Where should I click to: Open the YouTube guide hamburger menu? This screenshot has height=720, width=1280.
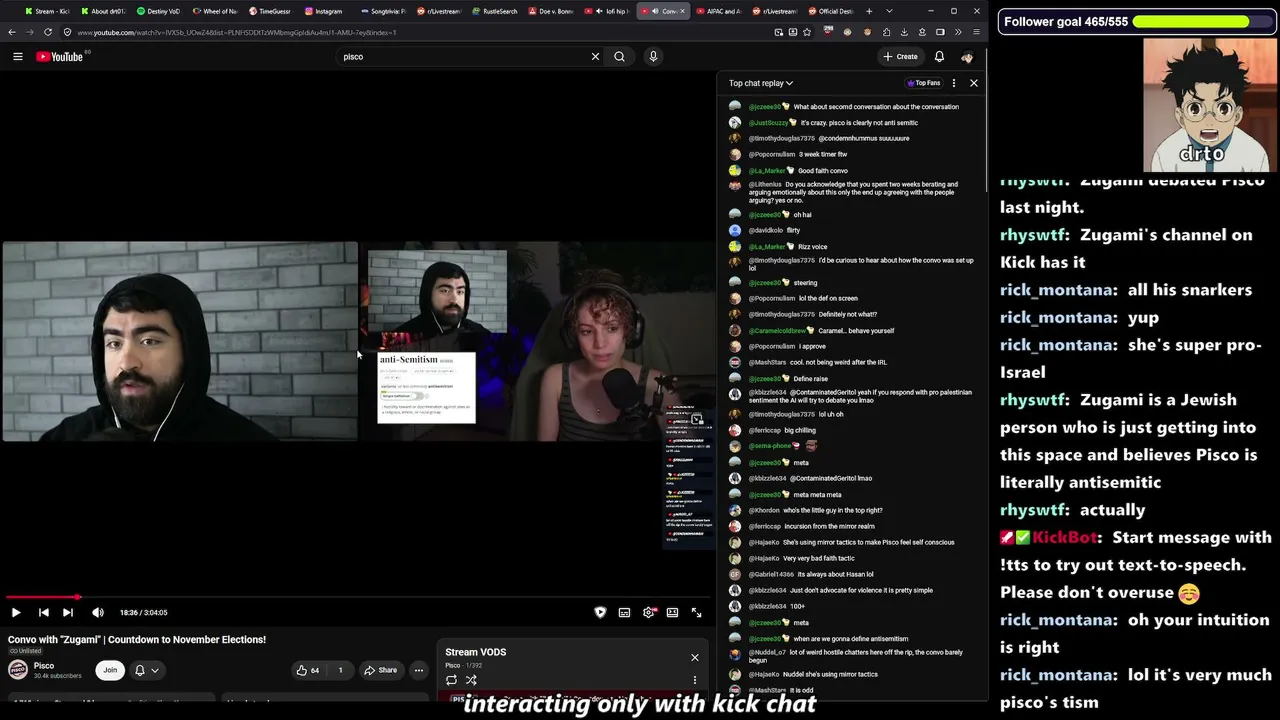[x=18, y=57]
